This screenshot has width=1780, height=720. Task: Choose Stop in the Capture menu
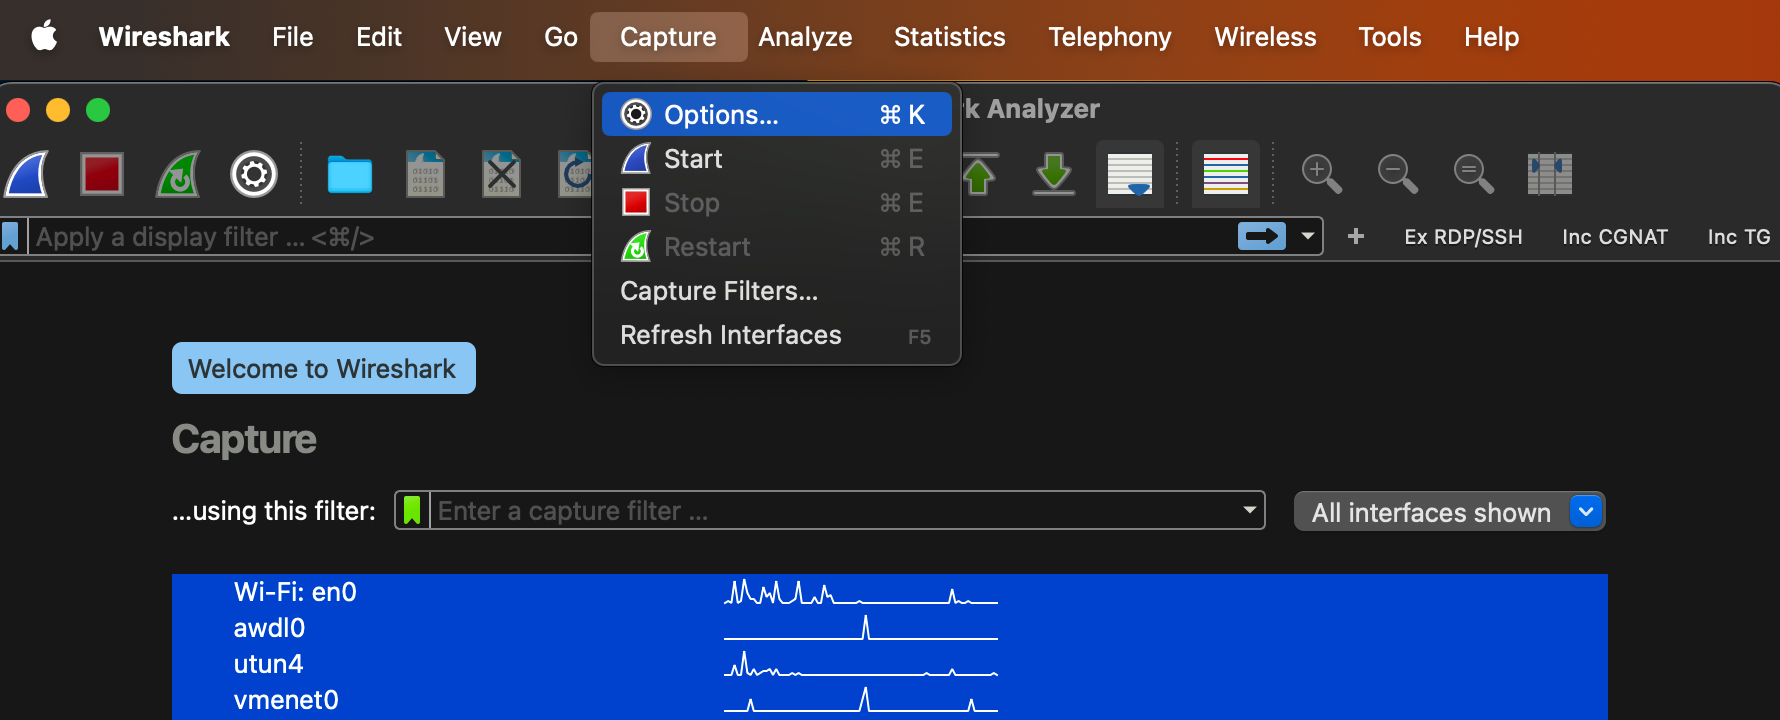point(776,203)
